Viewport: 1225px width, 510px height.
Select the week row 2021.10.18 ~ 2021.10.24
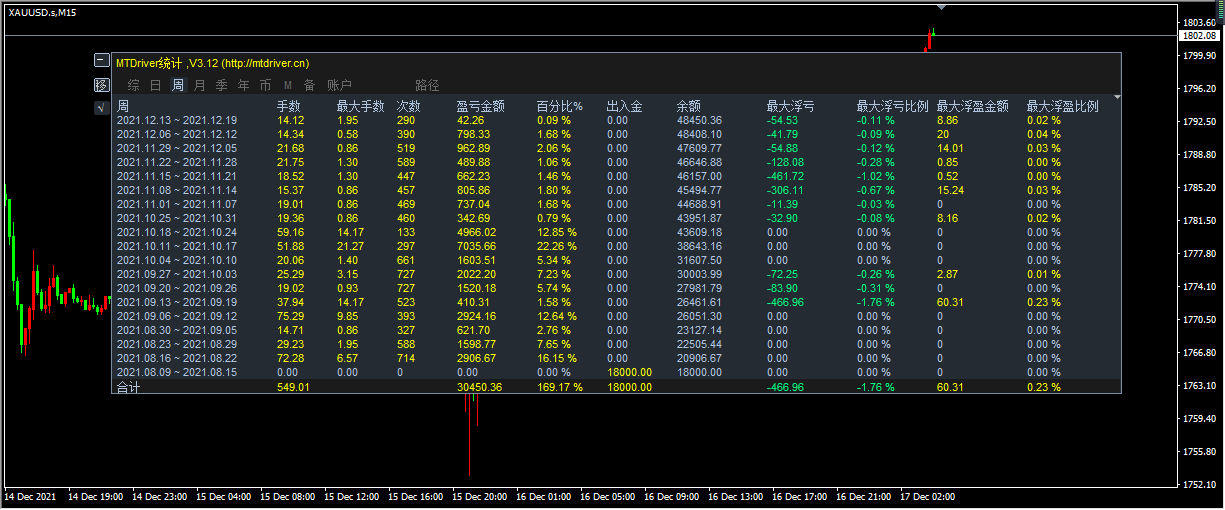click(616, 232)
